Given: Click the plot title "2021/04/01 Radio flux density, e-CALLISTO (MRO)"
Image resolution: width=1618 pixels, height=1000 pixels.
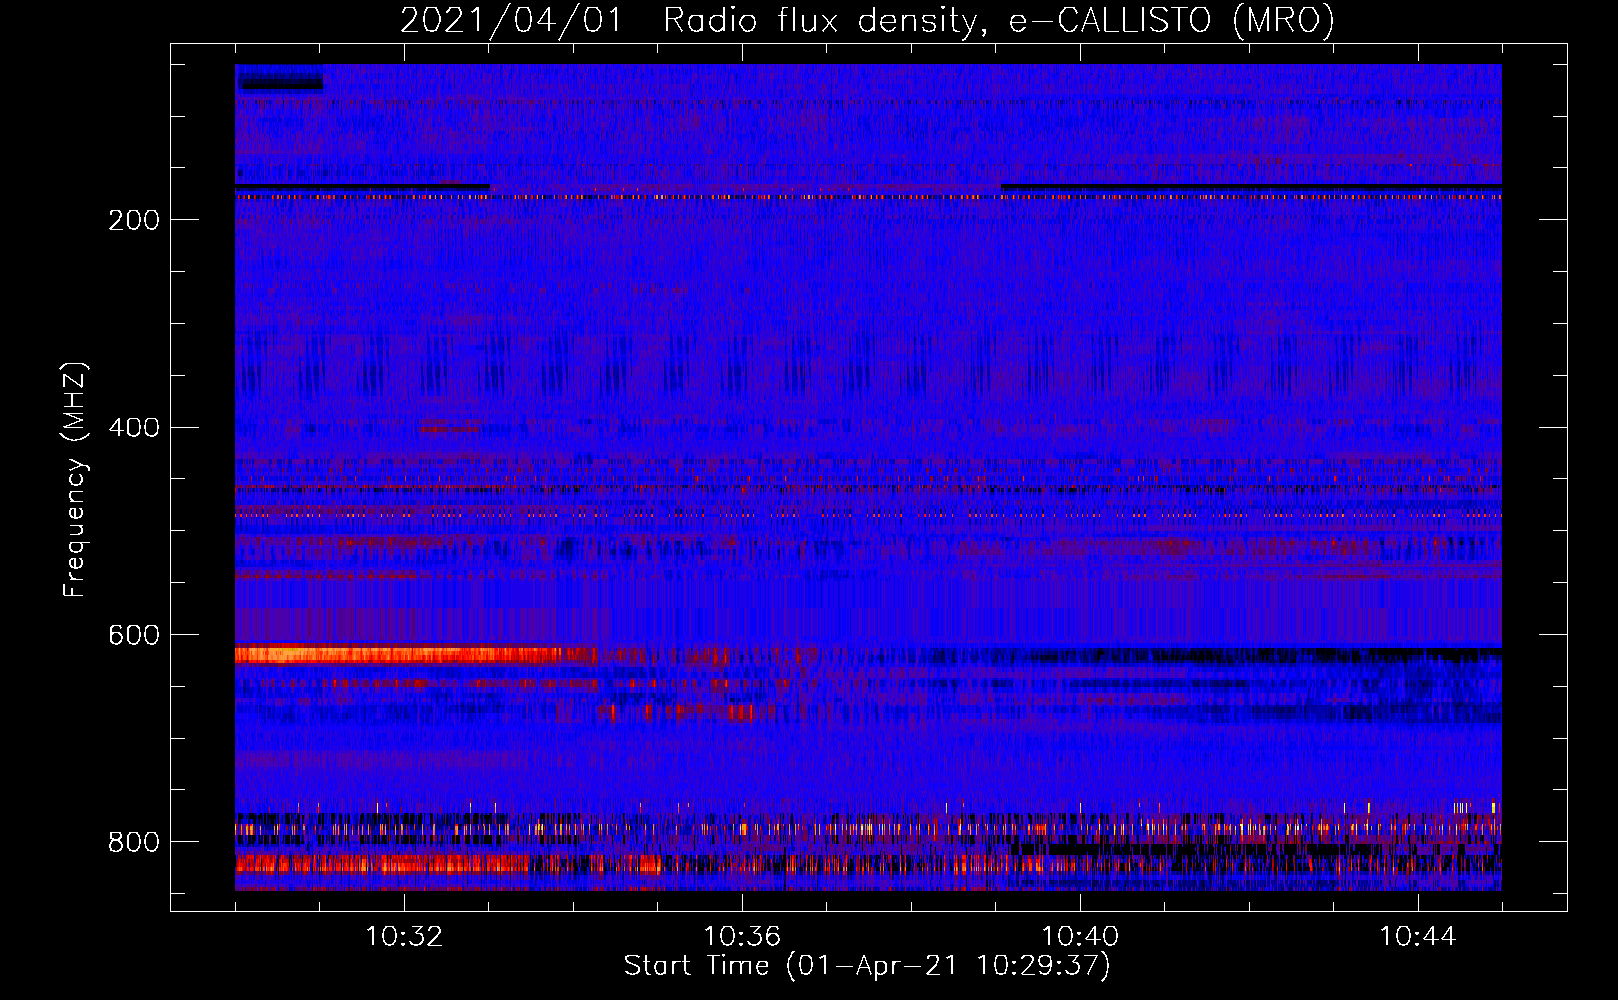Looking at the screenshot, I should point(867,20).
